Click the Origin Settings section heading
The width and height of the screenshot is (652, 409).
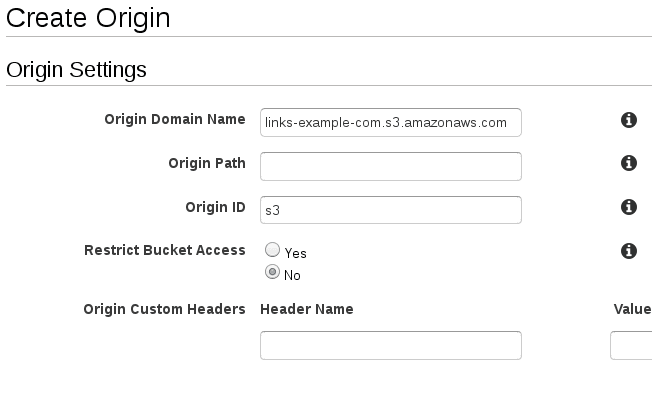pyautogui.click(x=76, y=69)
